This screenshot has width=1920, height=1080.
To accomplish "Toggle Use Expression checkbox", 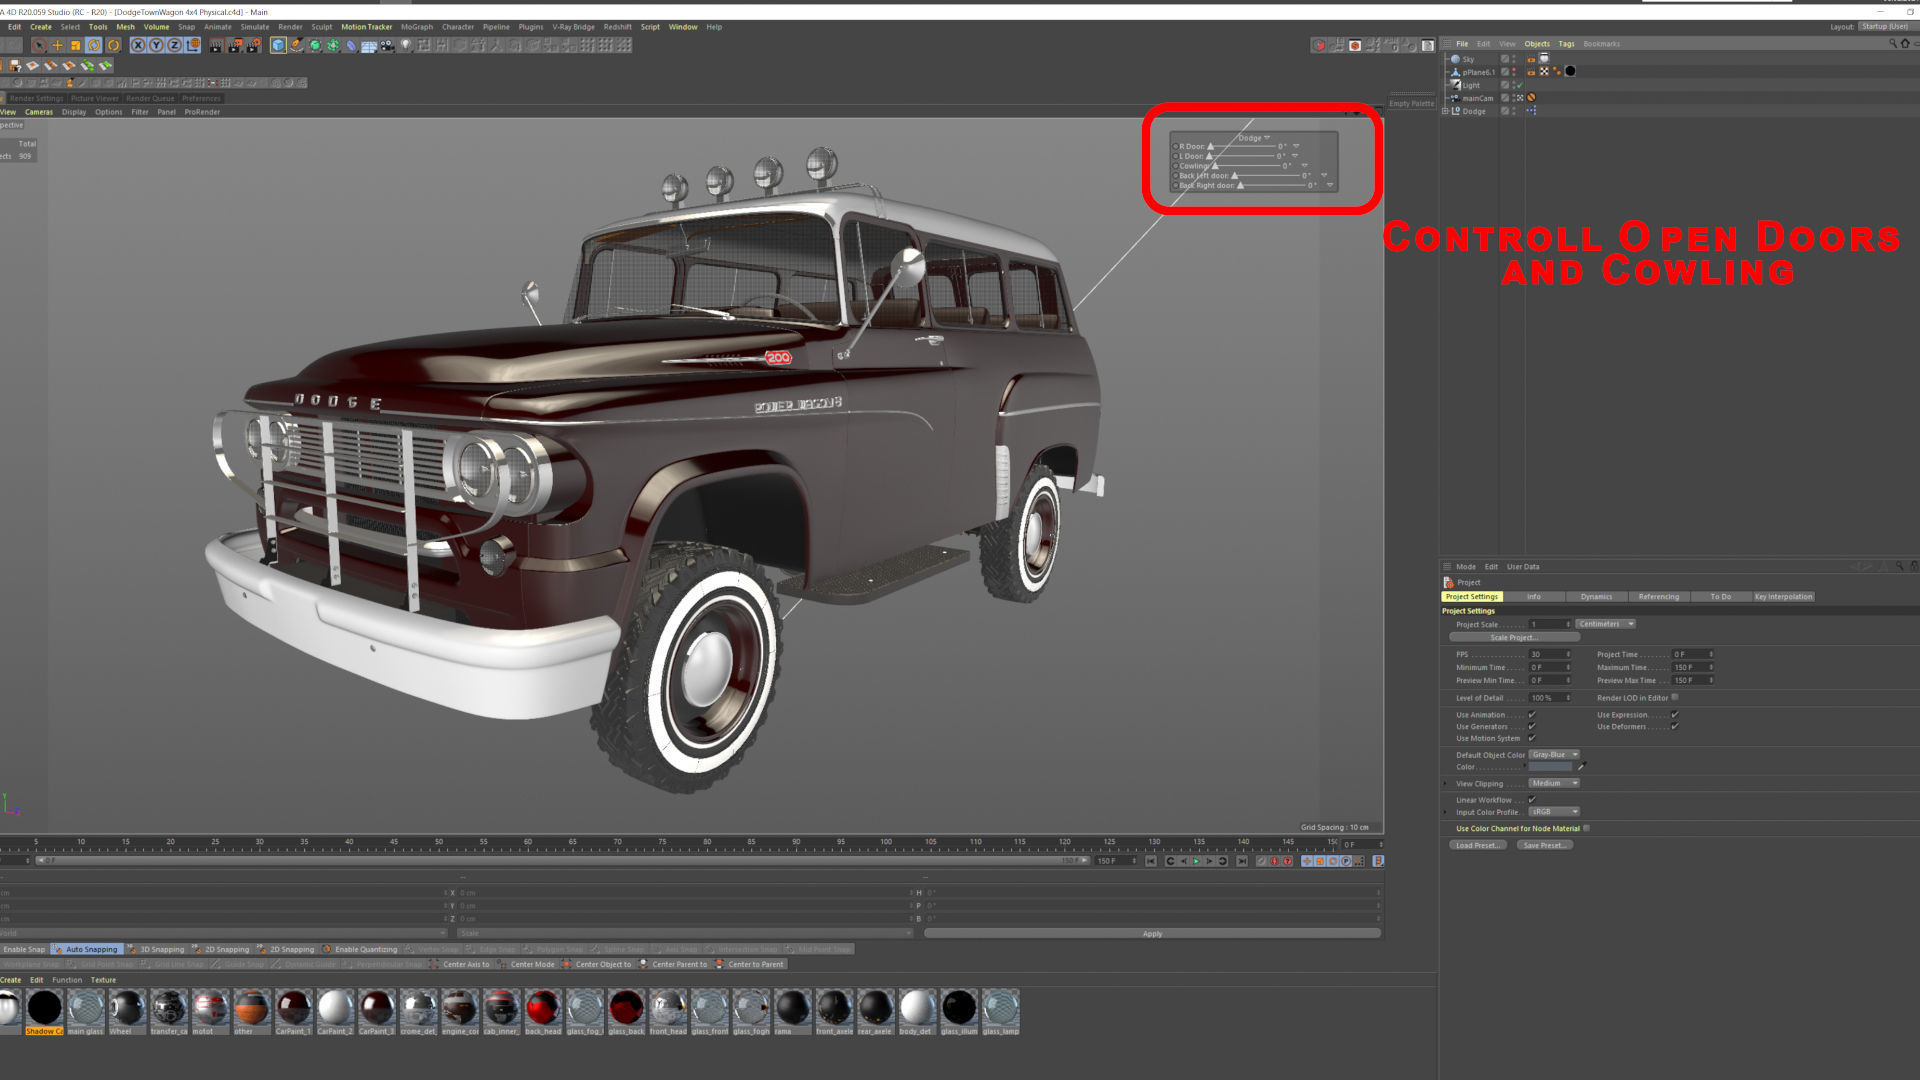I will point(1674,715).
